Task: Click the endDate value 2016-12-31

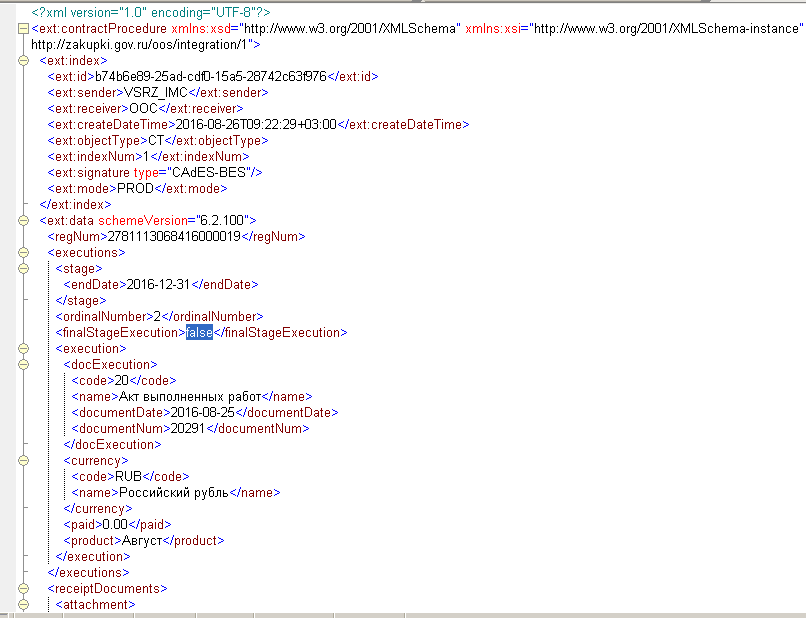Action: tap(158, 284)
